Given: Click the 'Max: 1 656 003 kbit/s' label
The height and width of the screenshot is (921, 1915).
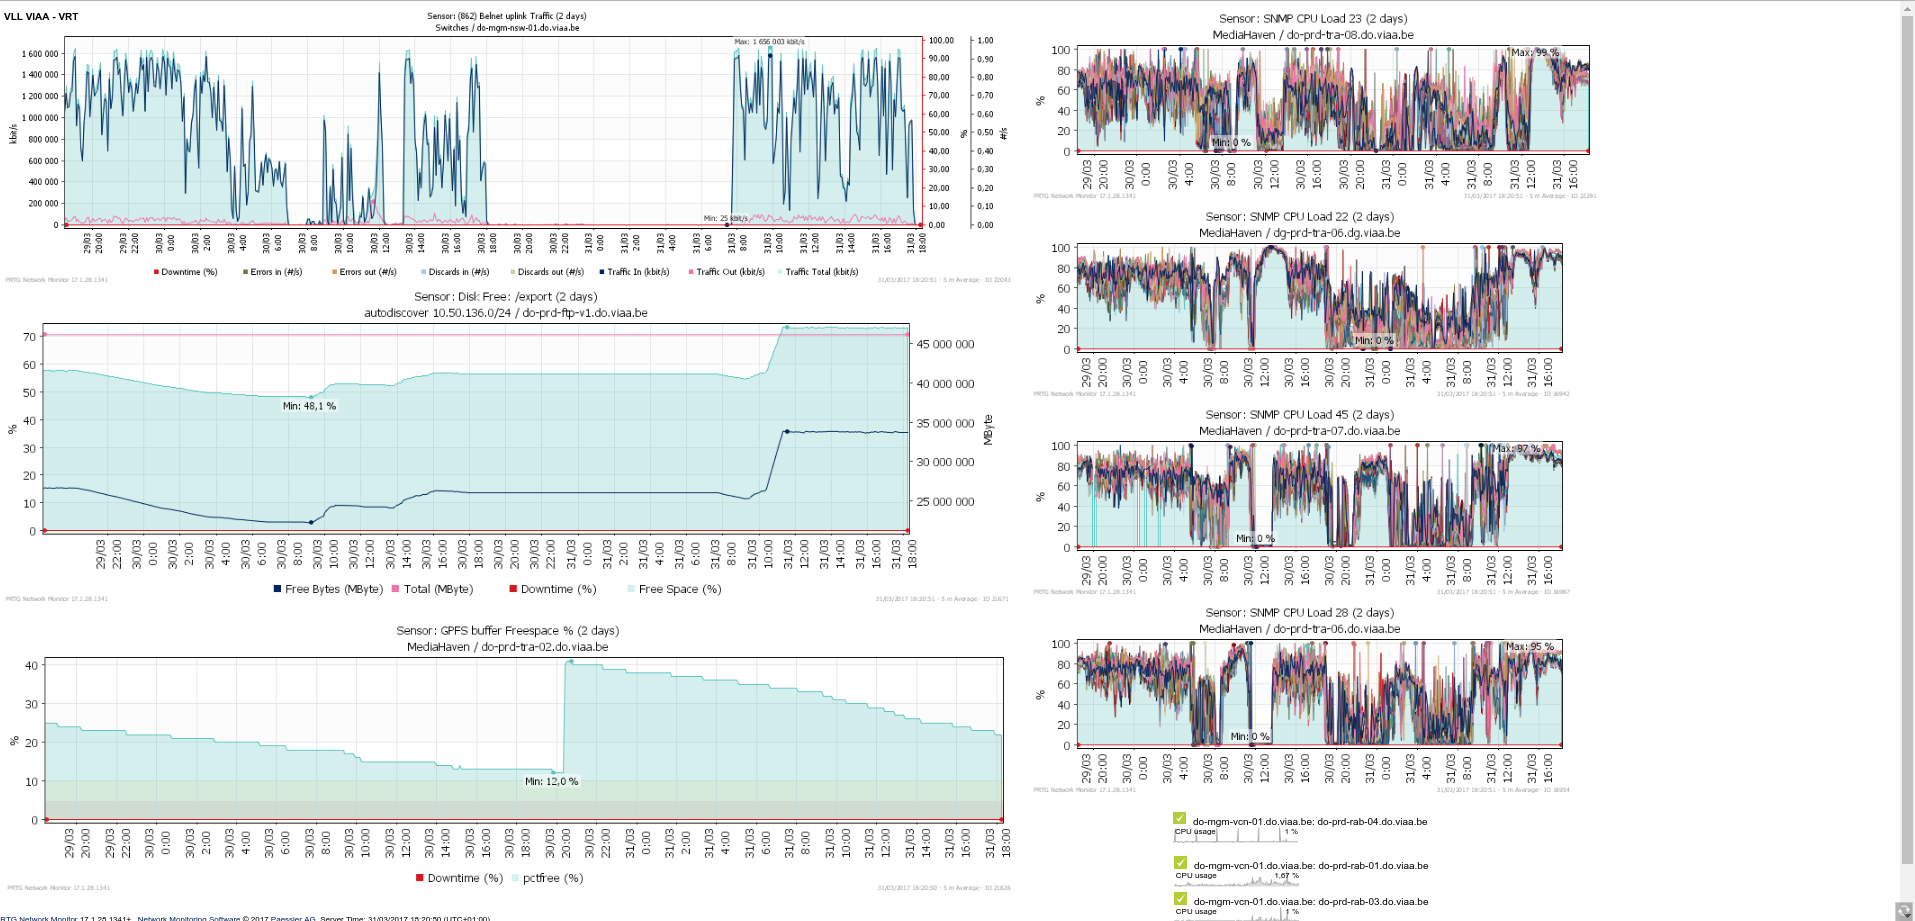Looking at the screenshot, I should [x=769, y=42].
